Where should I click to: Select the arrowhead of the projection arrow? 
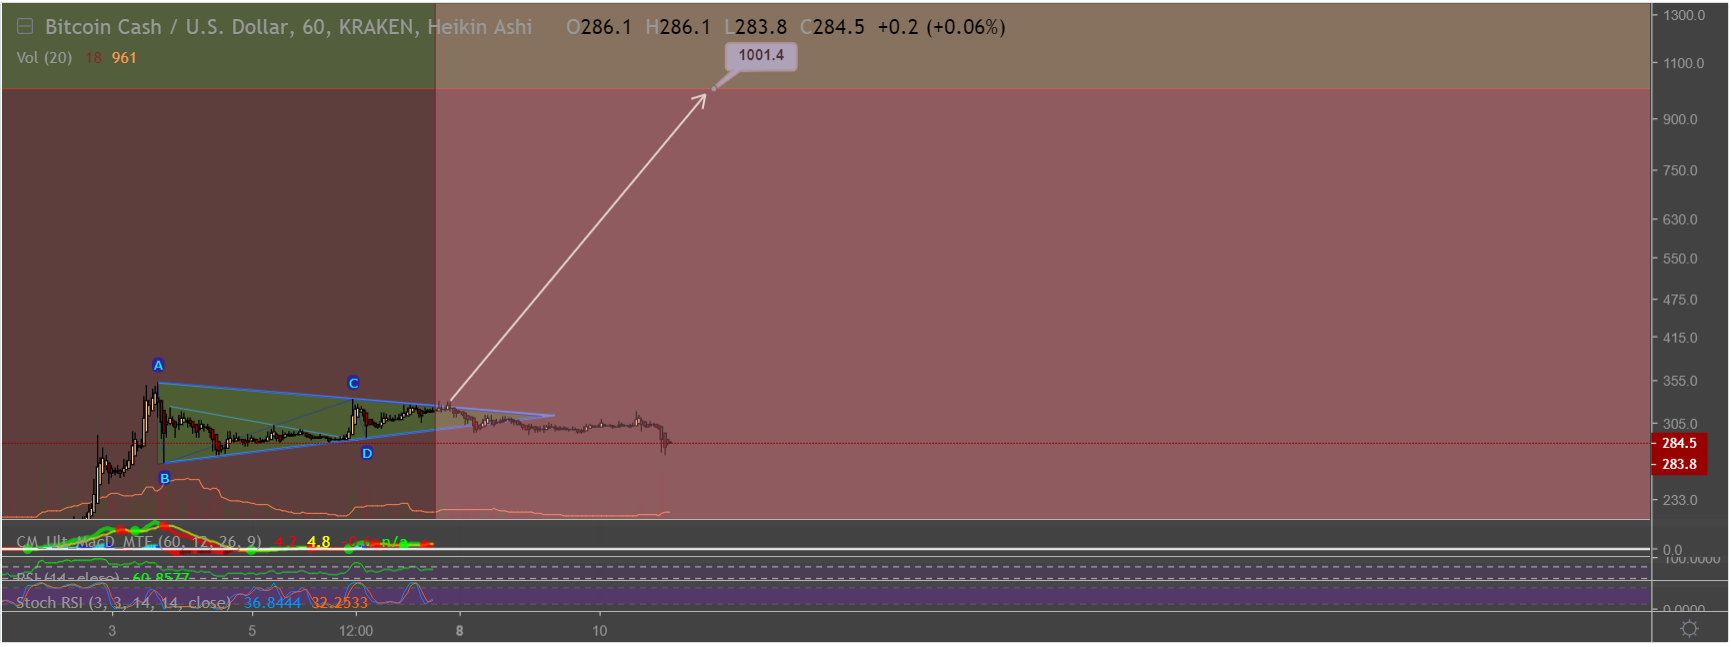coord(700,98)
